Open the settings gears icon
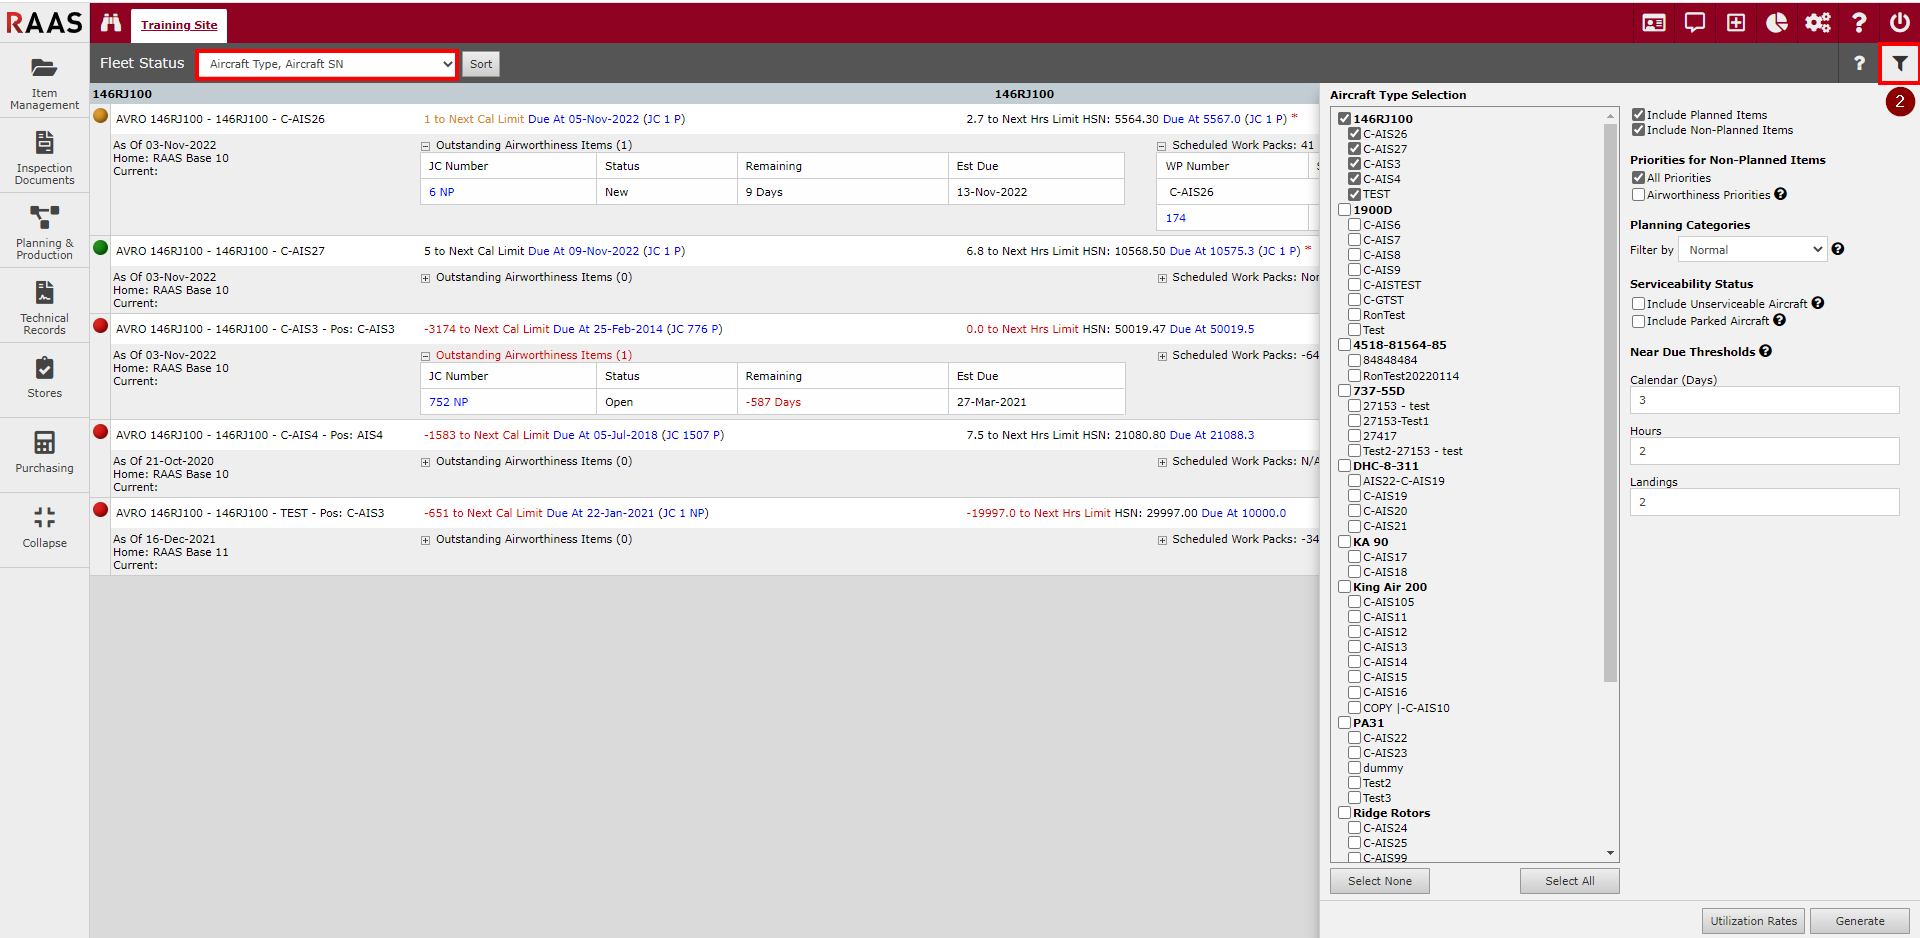 (x=1817, y=23)
